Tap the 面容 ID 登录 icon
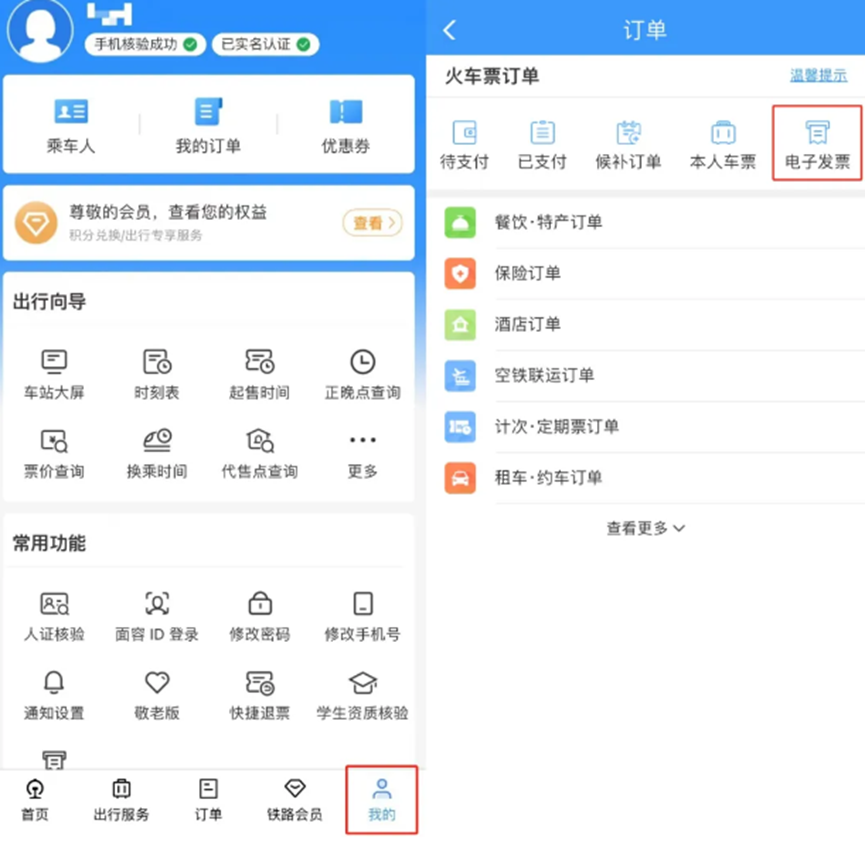This screenshot has width=865, height=844. click(157, 604)
